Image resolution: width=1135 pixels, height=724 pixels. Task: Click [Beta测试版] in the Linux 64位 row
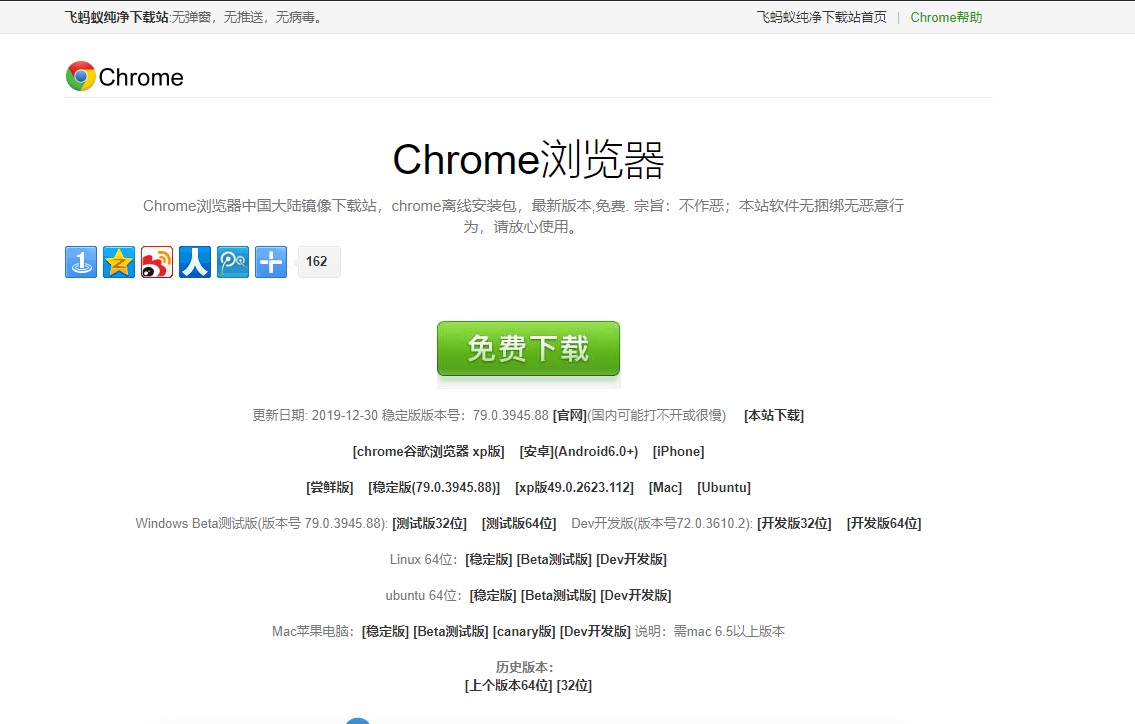coord(554,560)
